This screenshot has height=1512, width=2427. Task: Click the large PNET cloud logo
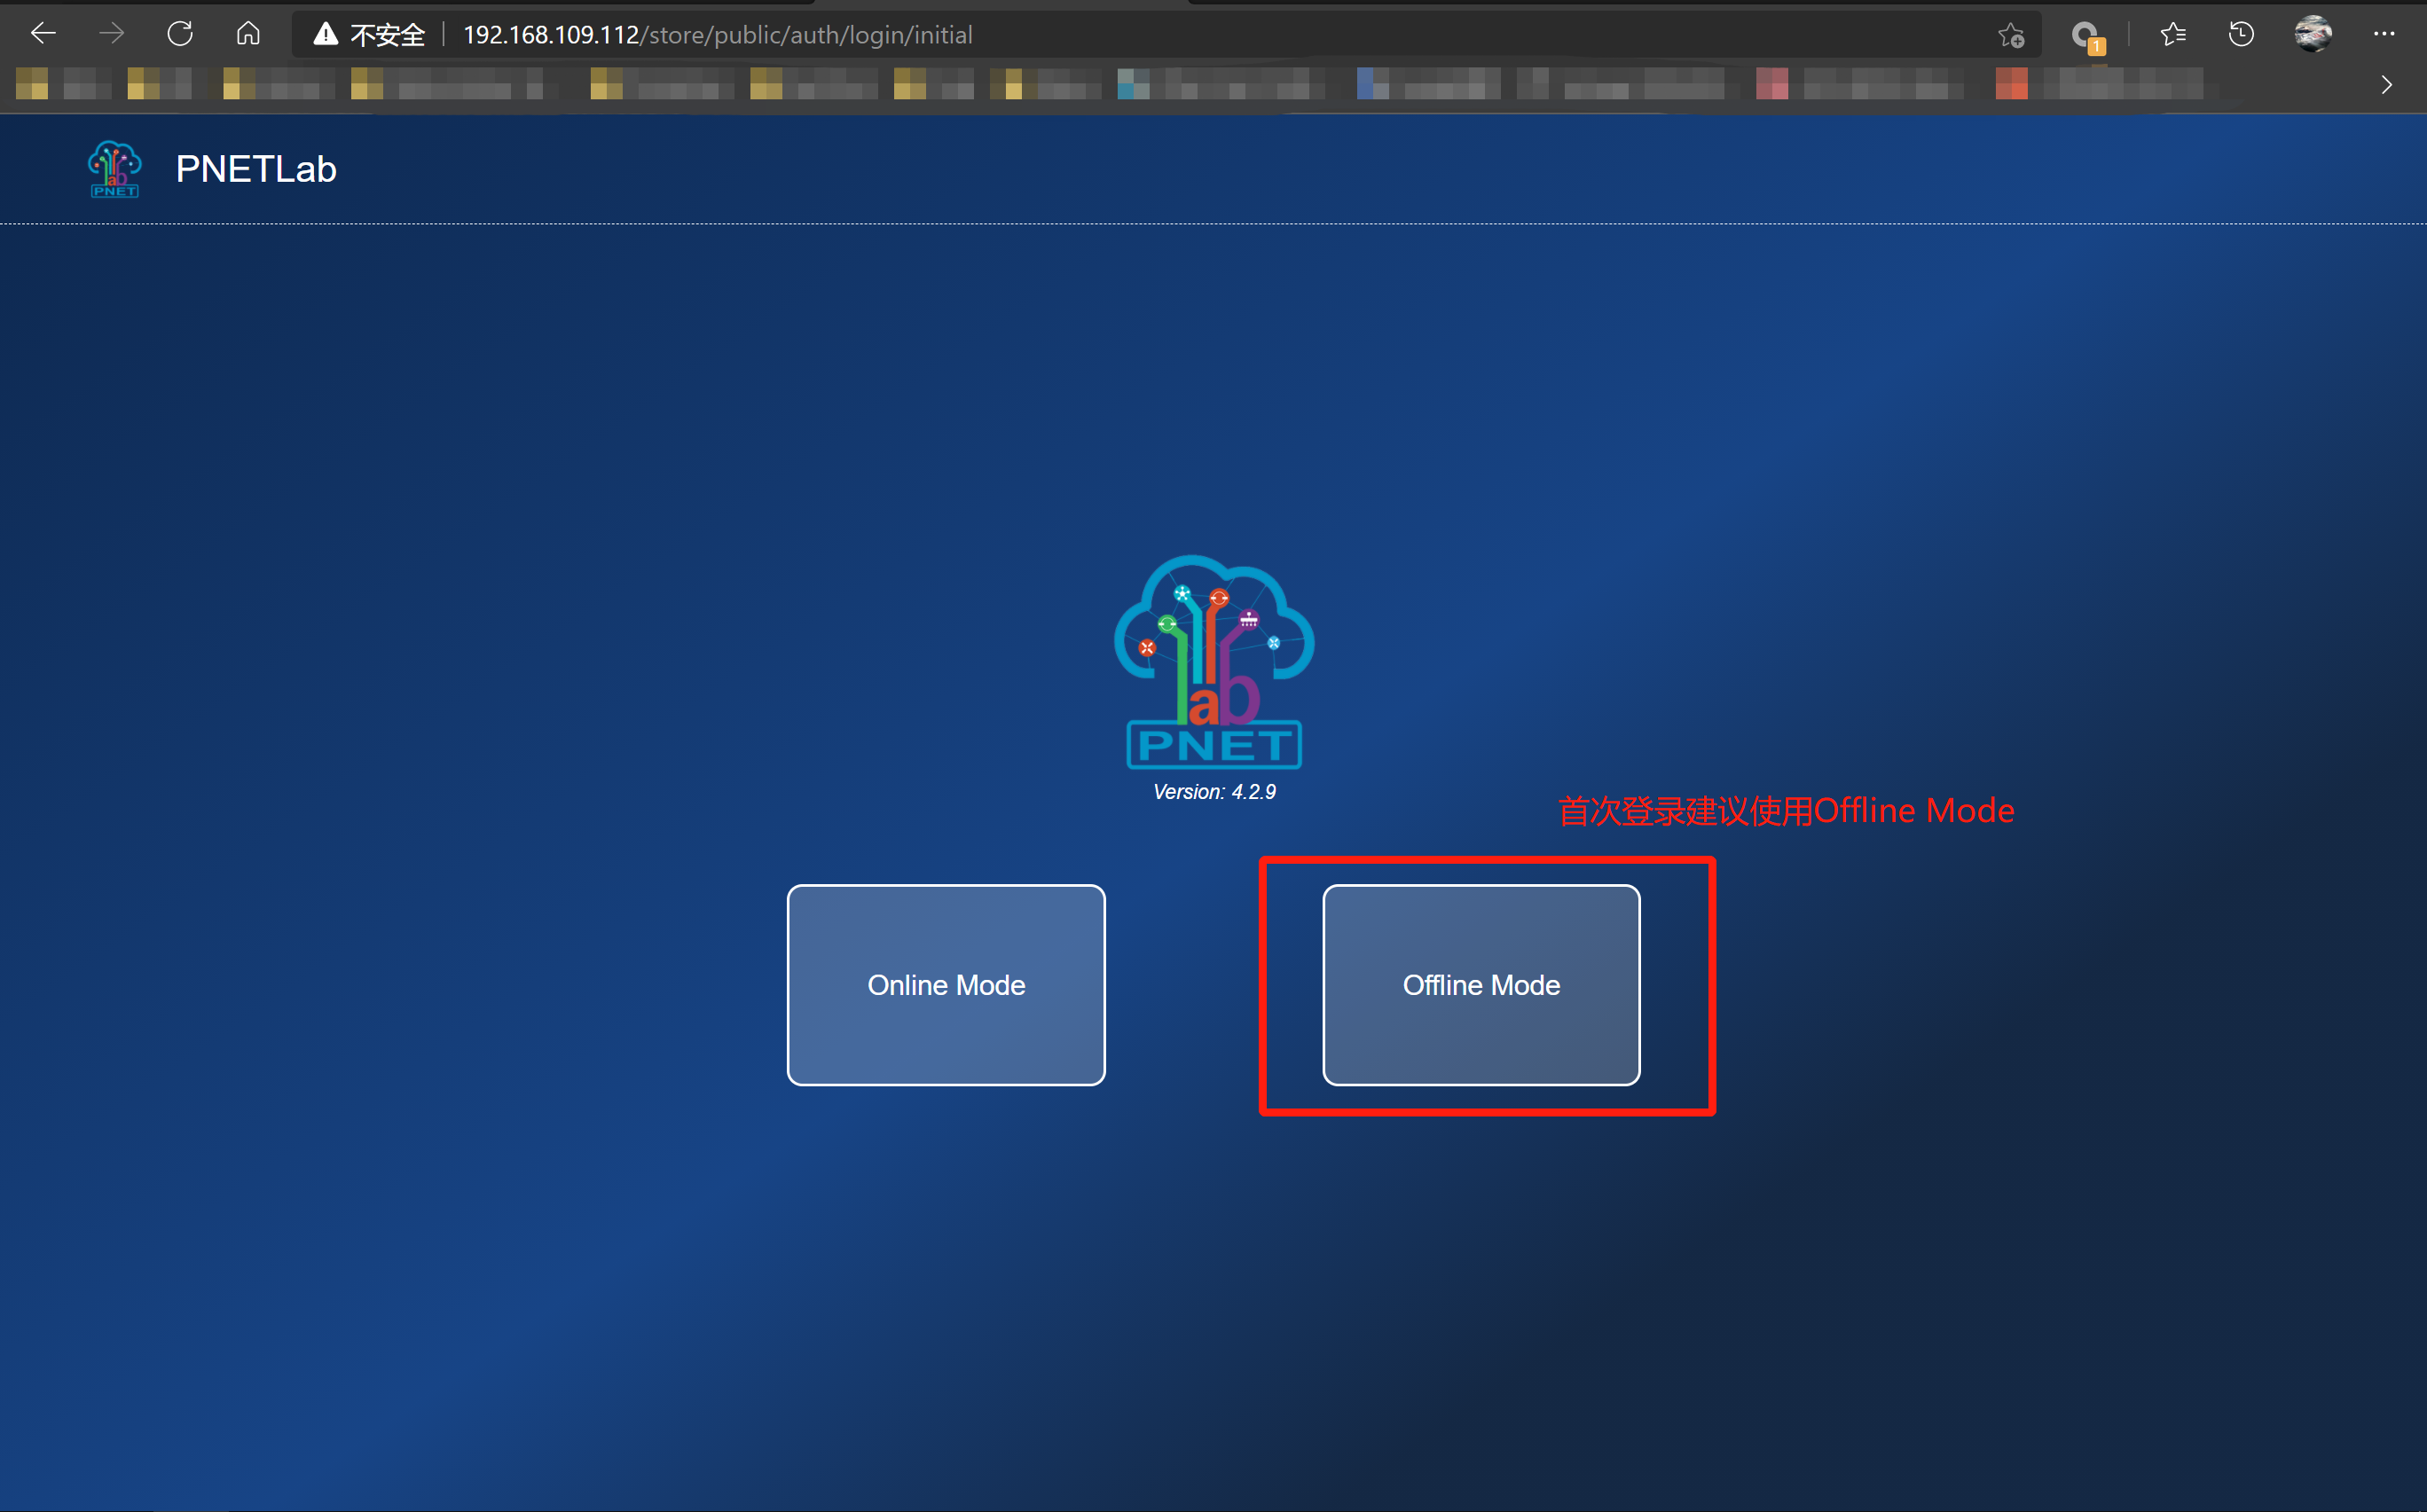click(1214, 662)
